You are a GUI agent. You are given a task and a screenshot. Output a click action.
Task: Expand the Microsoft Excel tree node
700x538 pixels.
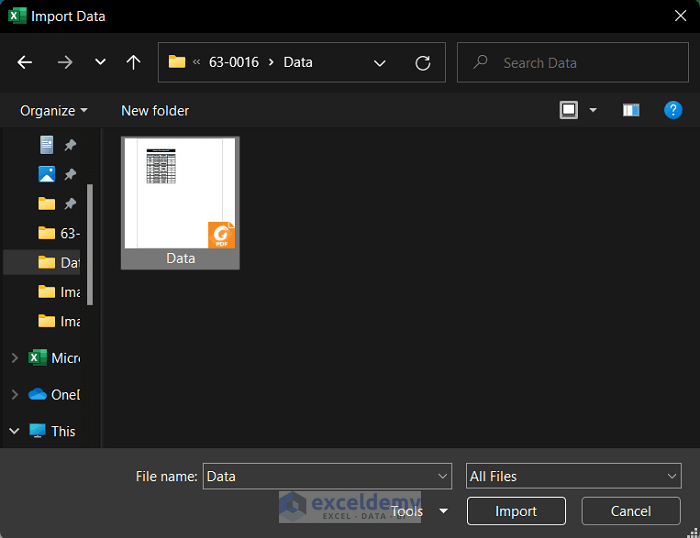pos(14,358)
